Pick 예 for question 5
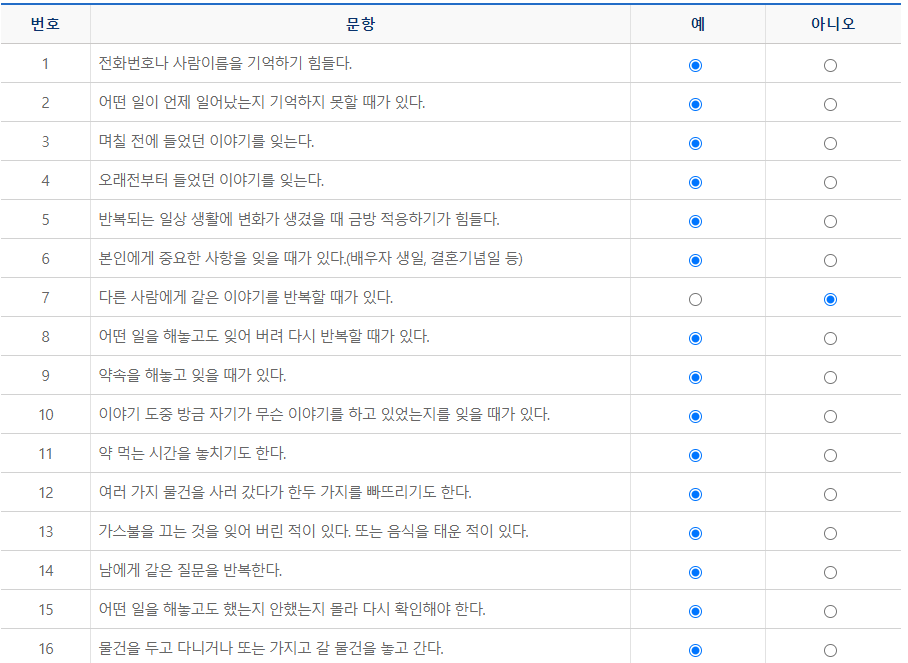Image resolution: width=908 pixels, height=663 pixels. point(695,221)
